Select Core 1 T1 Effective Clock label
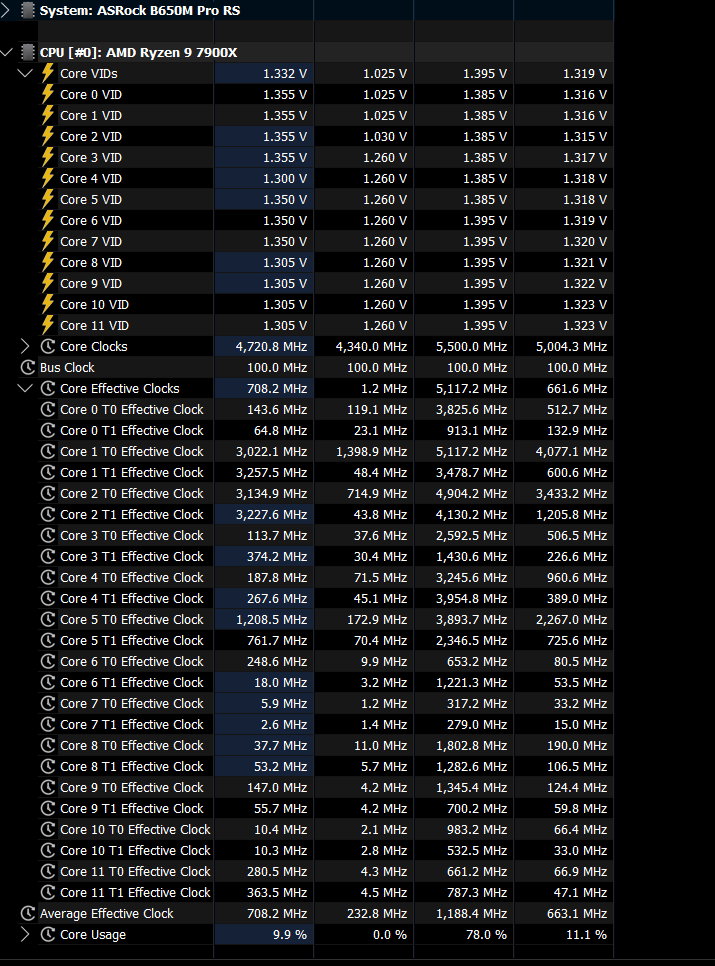The height and width of the screenshot is (966, 715). pos(132,472)
